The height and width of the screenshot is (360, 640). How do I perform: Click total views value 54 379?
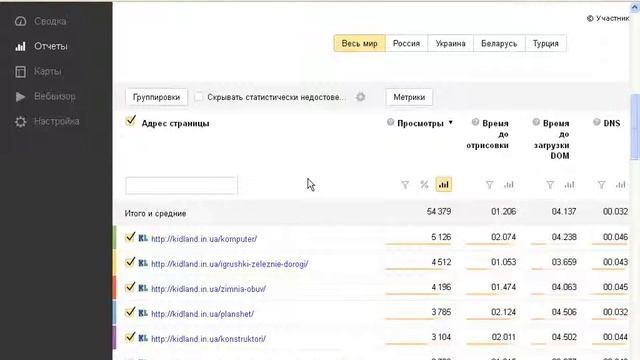point(438,211)
